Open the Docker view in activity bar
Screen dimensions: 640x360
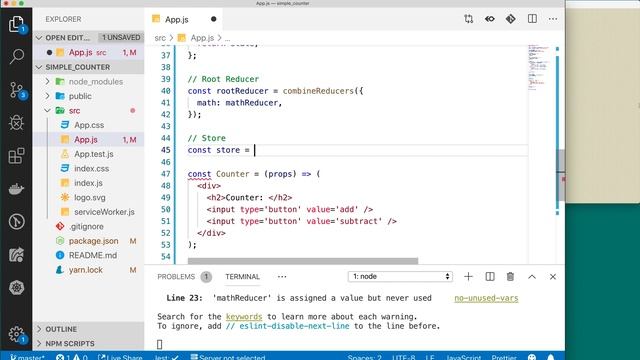(x=16, y=189)
